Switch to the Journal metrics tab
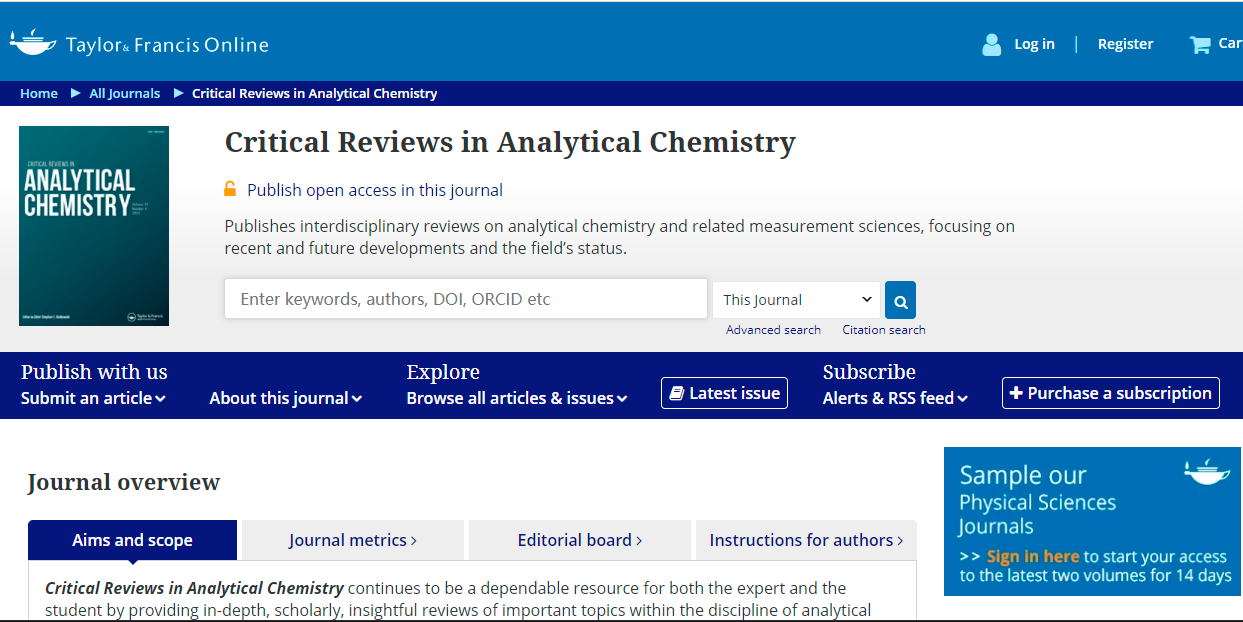1243x622 pixels. 352,540
